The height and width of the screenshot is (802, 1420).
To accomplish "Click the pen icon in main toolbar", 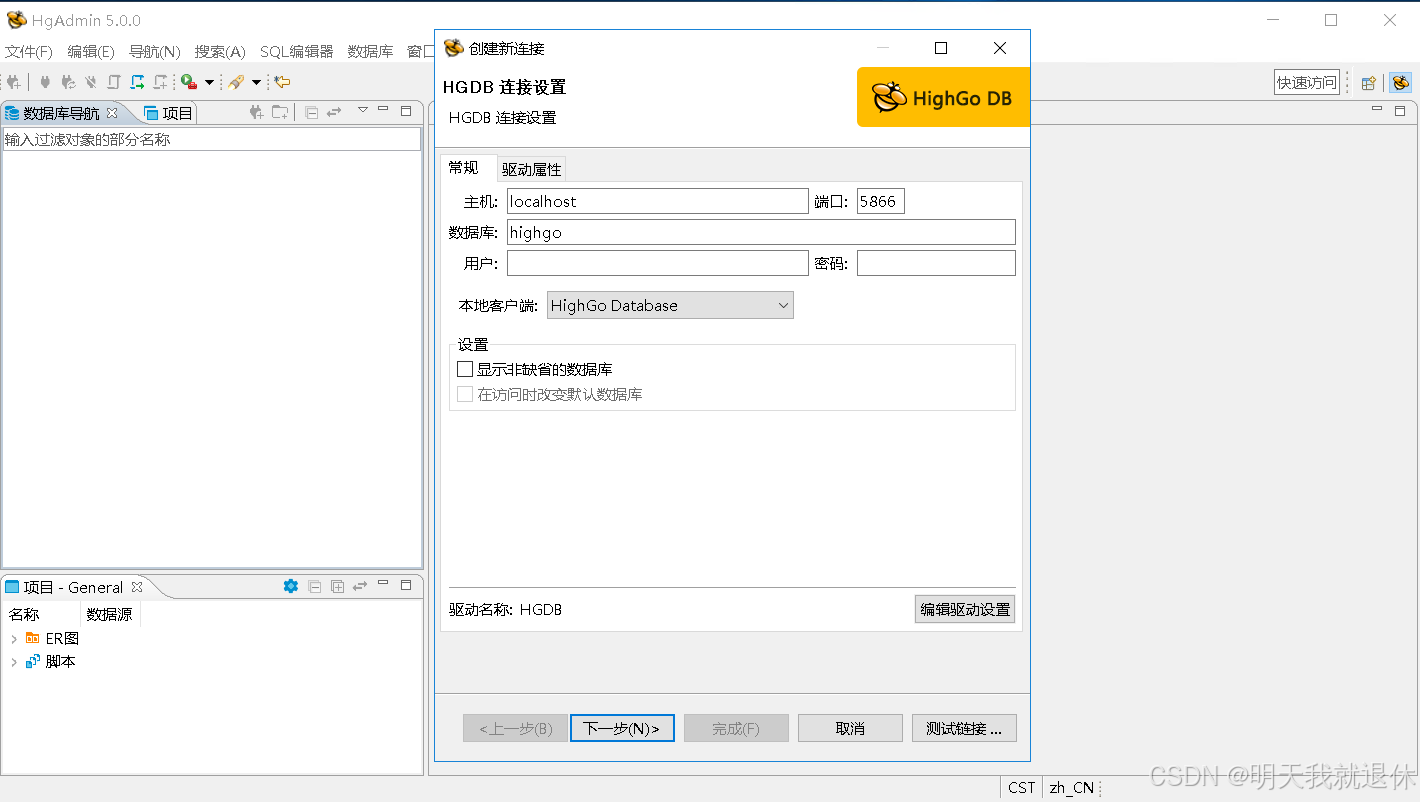I will point(236,82).
